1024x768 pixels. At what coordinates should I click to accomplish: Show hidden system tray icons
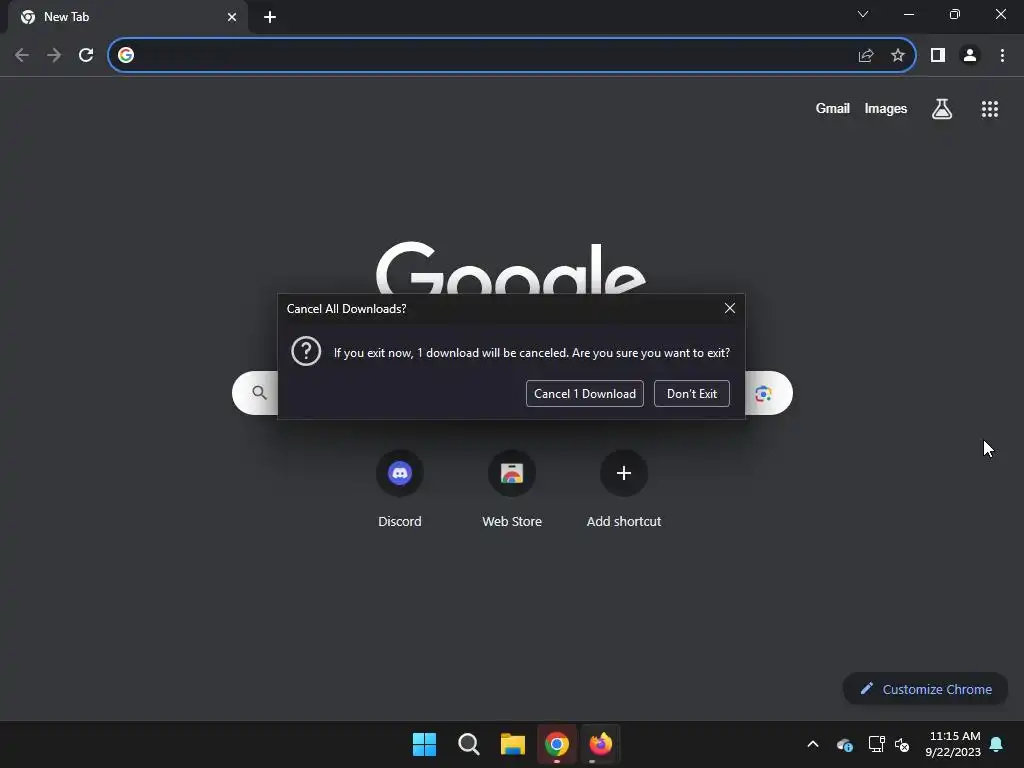coord(813,744)
